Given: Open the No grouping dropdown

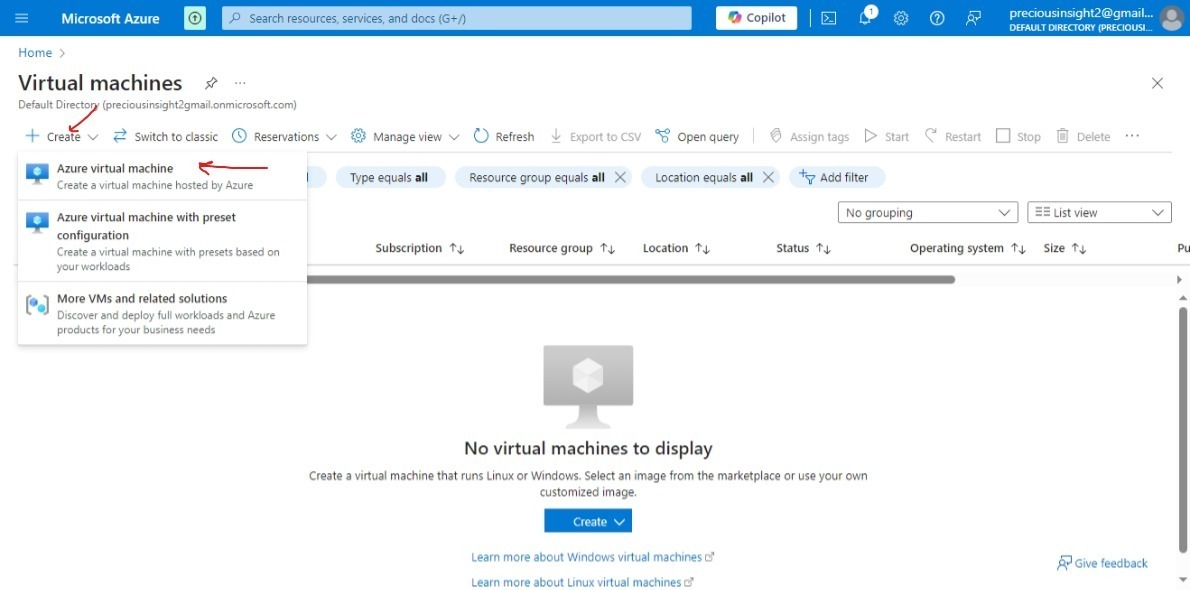Looking at the screenshot, I should pos(927,213).
